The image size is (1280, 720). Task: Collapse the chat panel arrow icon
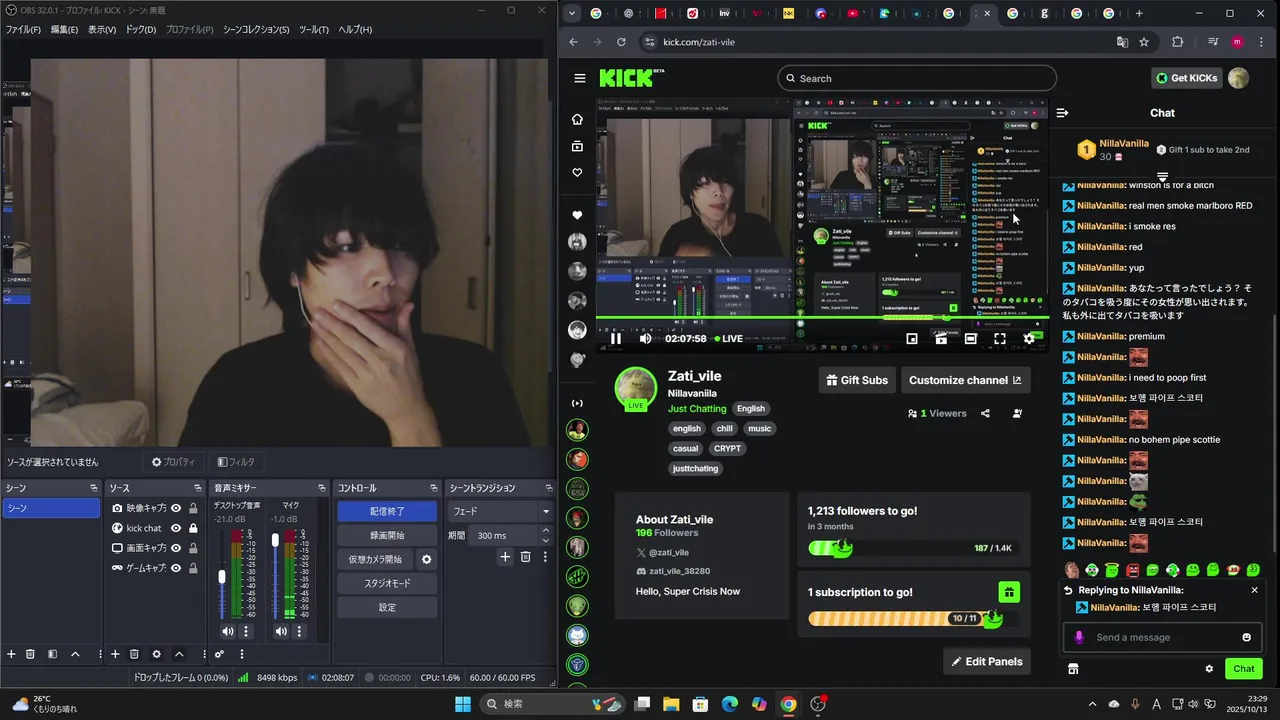pyautogui.click(x=1062, y=113)
